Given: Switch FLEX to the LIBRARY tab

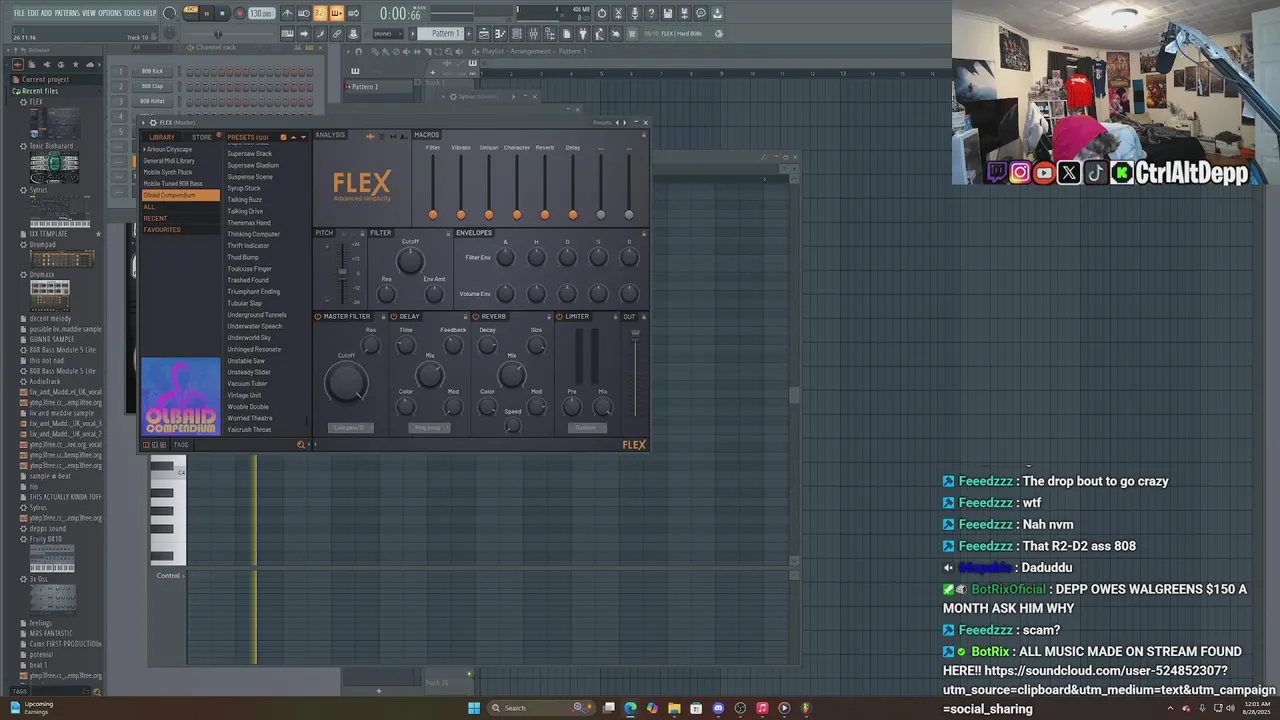Looking at the screenshot, I should [162, 137].
